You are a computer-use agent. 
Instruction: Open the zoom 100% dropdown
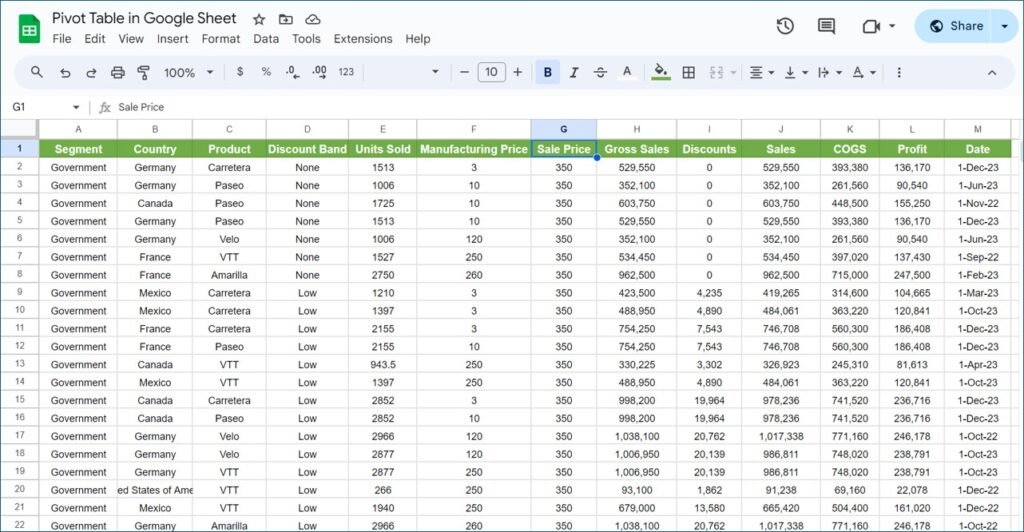click(x=188, y=72)
